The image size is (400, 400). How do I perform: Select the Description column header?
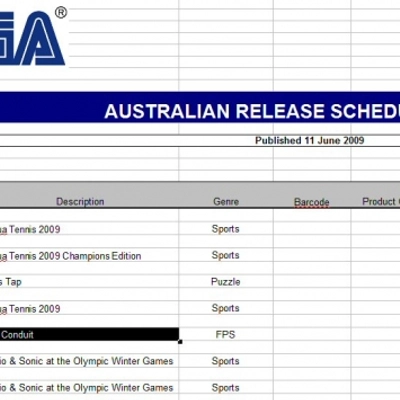point(80,202)
